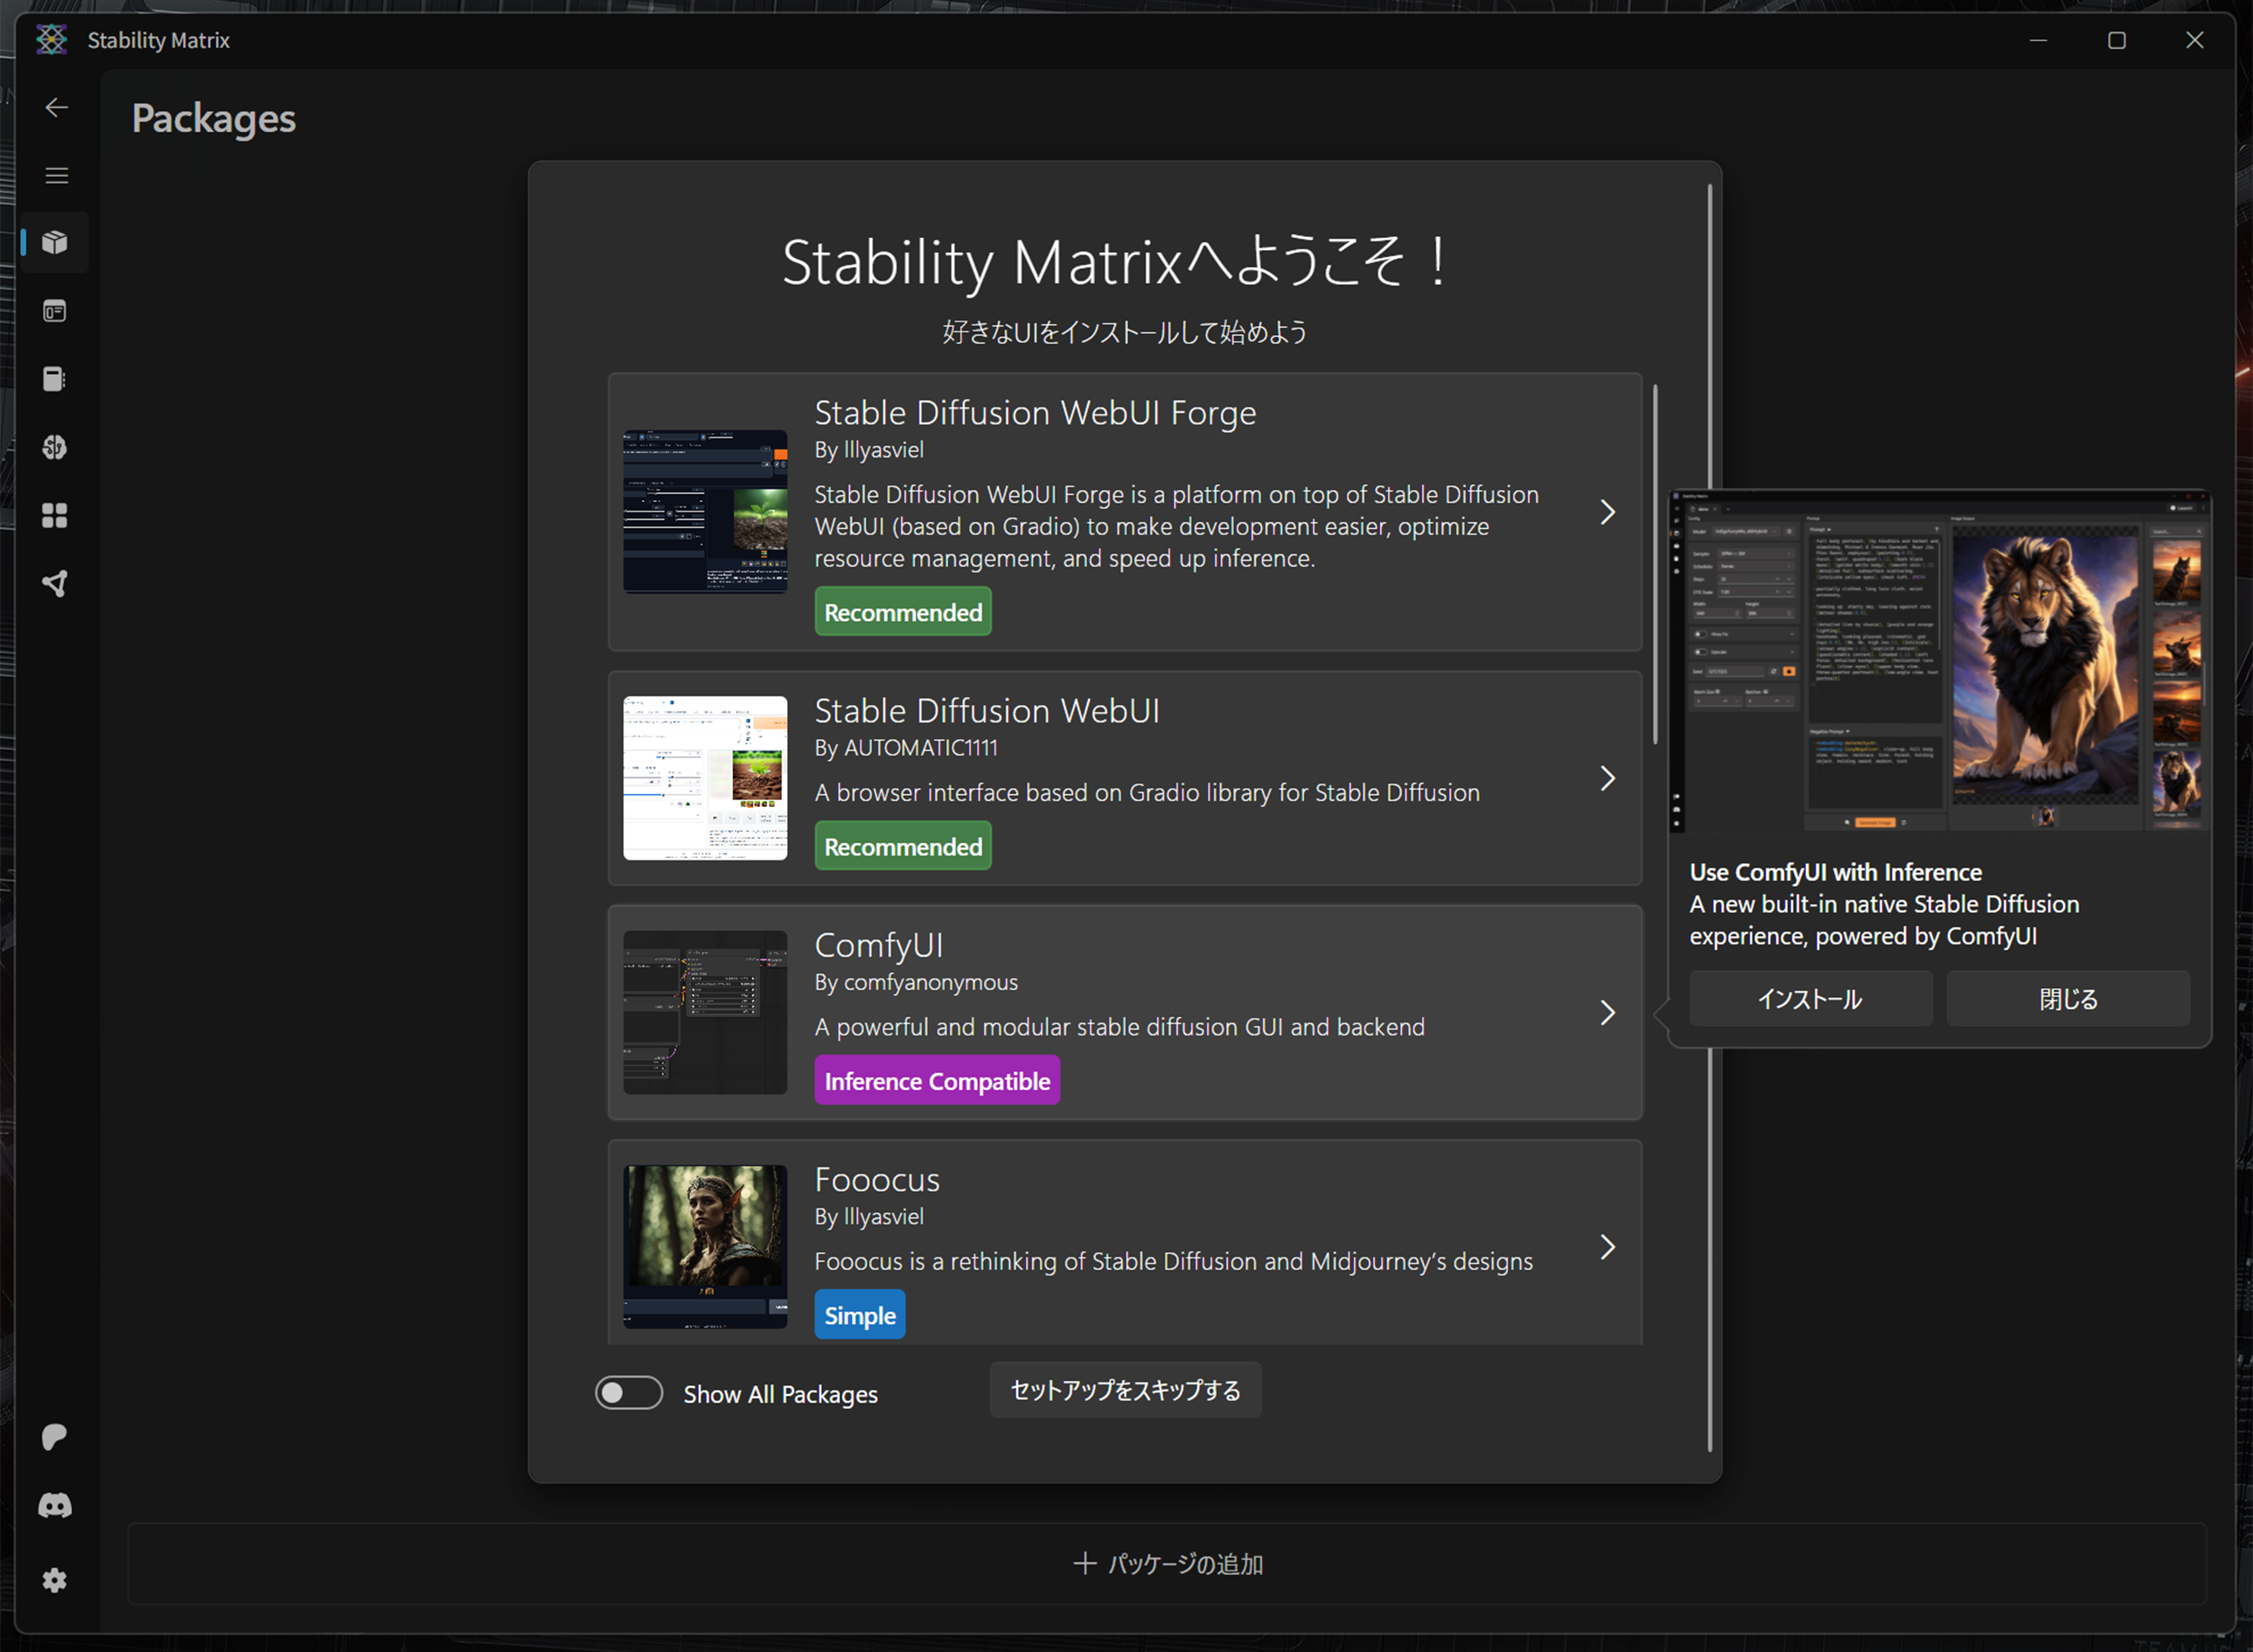Image resolution: width=2253 pixels, height=1652 pixels.
Task: Open the Discord icon in sidebar
Action: click(55, 1505)
